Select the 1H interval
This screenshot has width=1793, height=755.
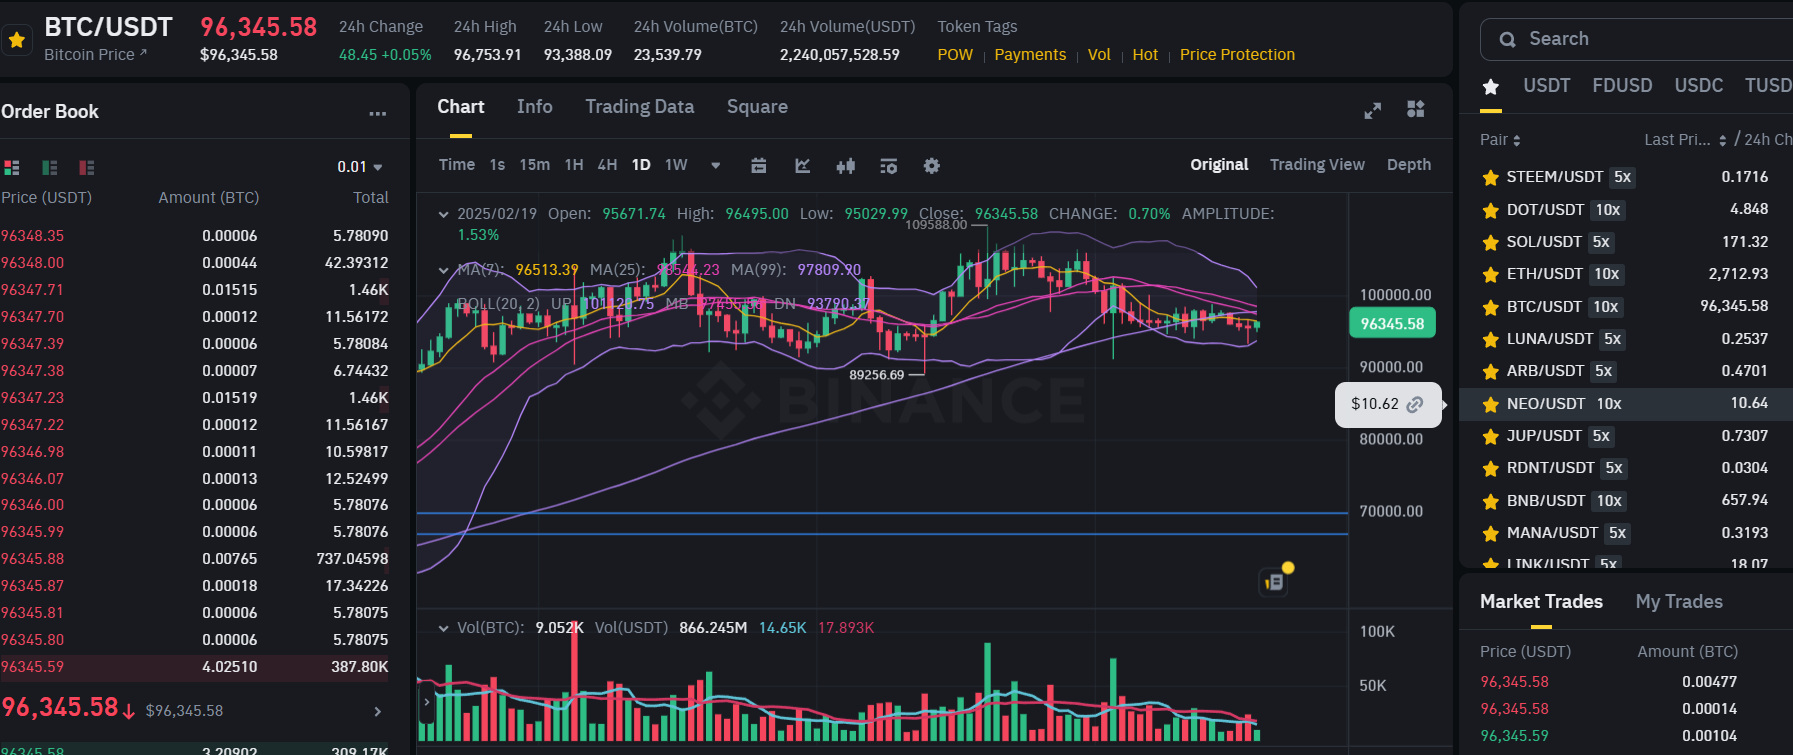pyautogui.click(x=574, y=165)
